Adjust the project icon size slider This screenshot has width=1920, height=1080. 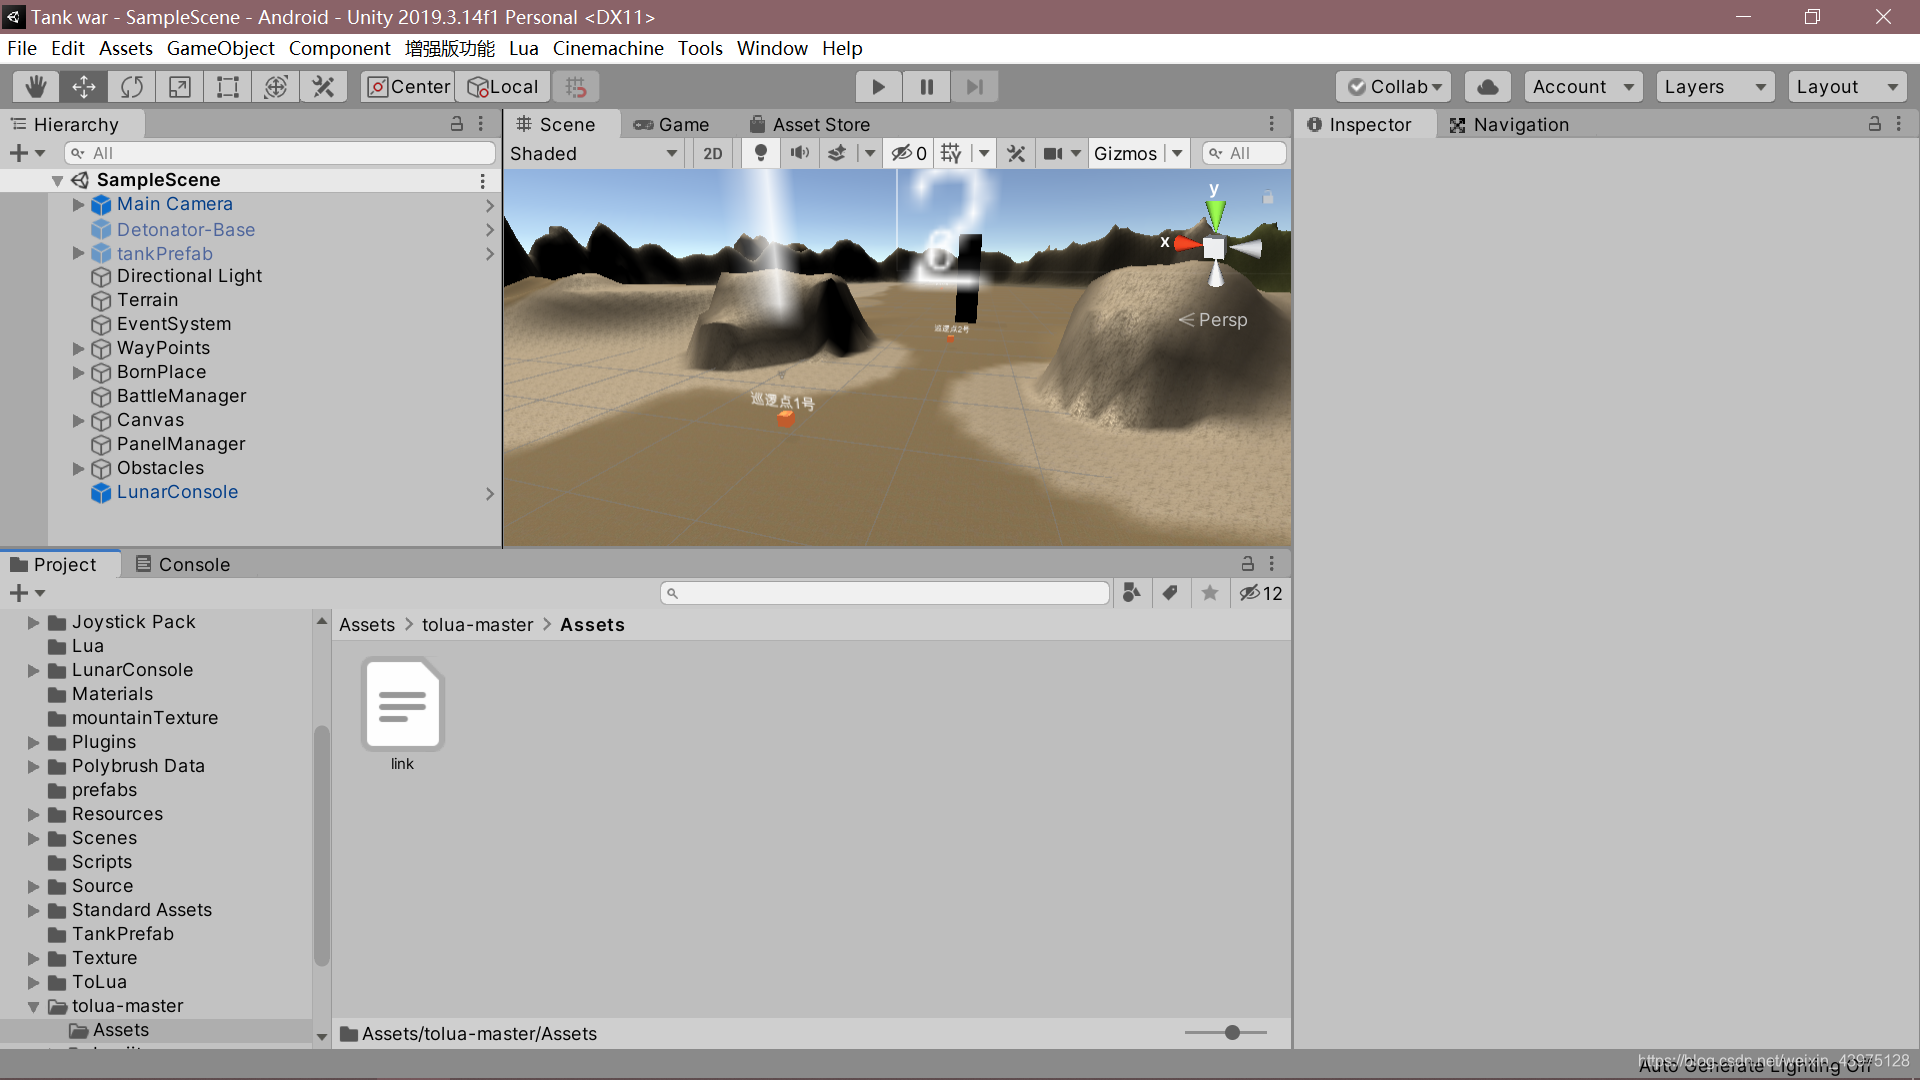[1232, 1032]
